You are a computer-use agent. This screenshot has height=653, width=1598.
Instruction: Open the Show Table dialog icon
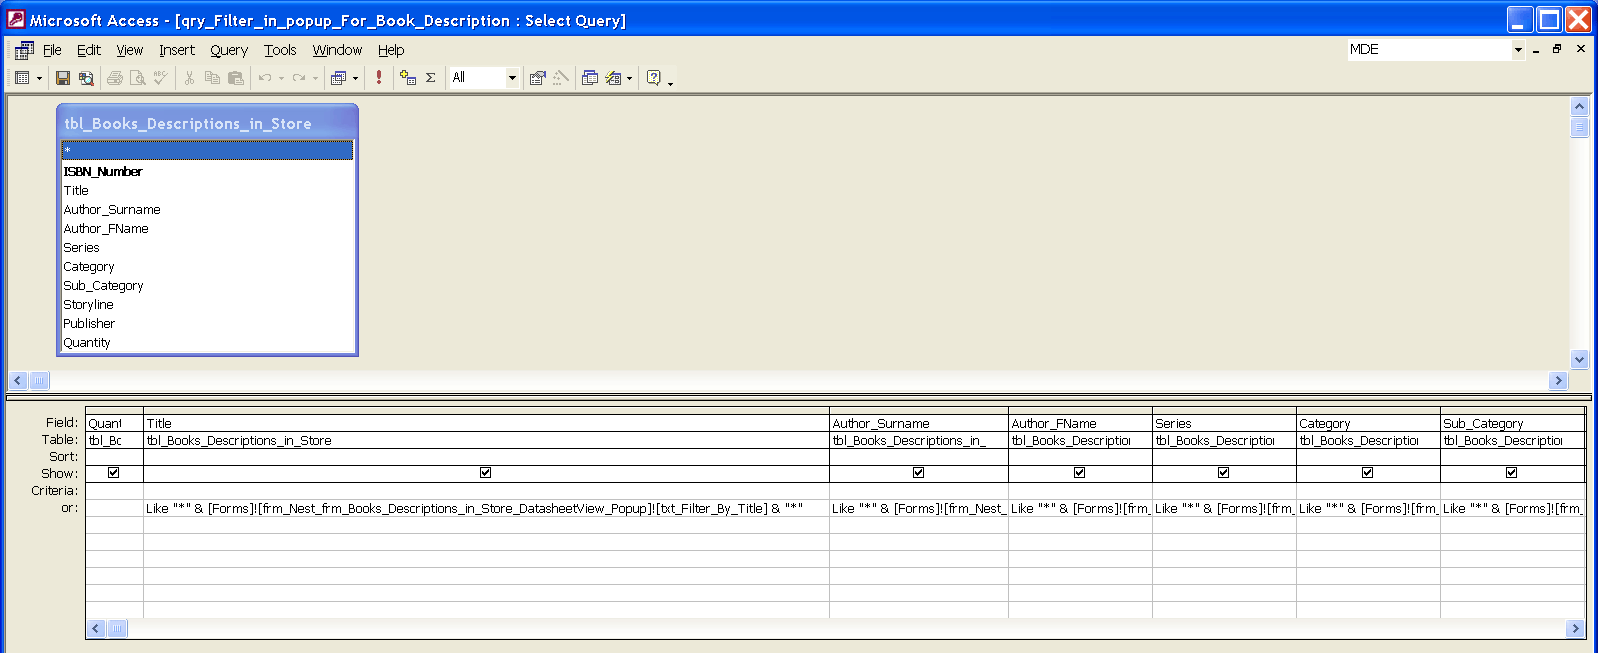408,78
